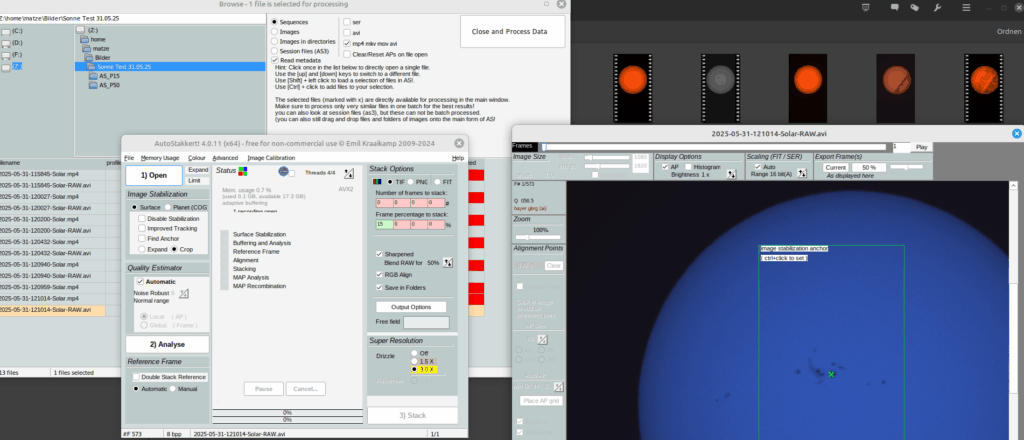Toggle the Sharpened checkbox
1024x440 pixels.
click(379, 254)
